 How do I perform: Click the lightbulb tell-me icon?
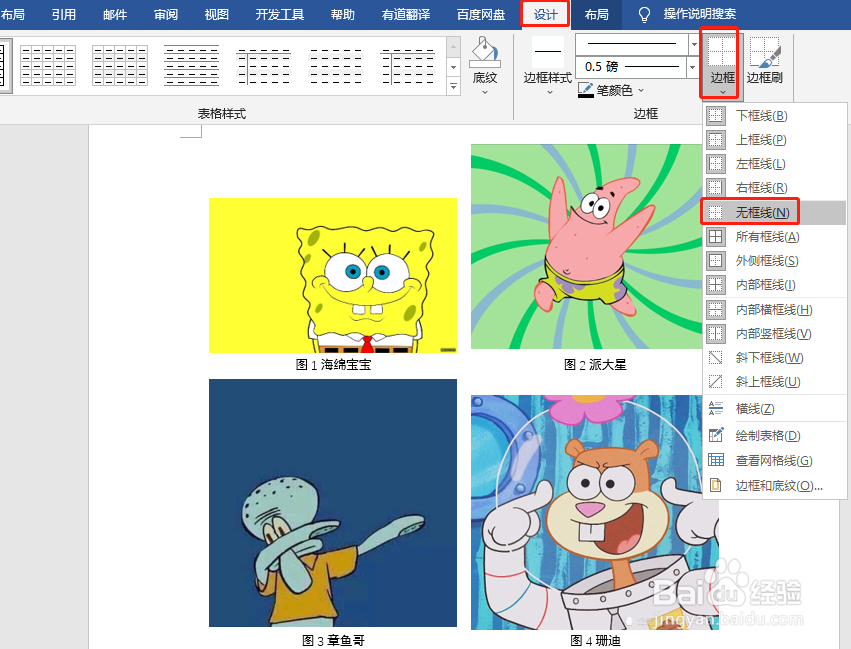(644, 15)
